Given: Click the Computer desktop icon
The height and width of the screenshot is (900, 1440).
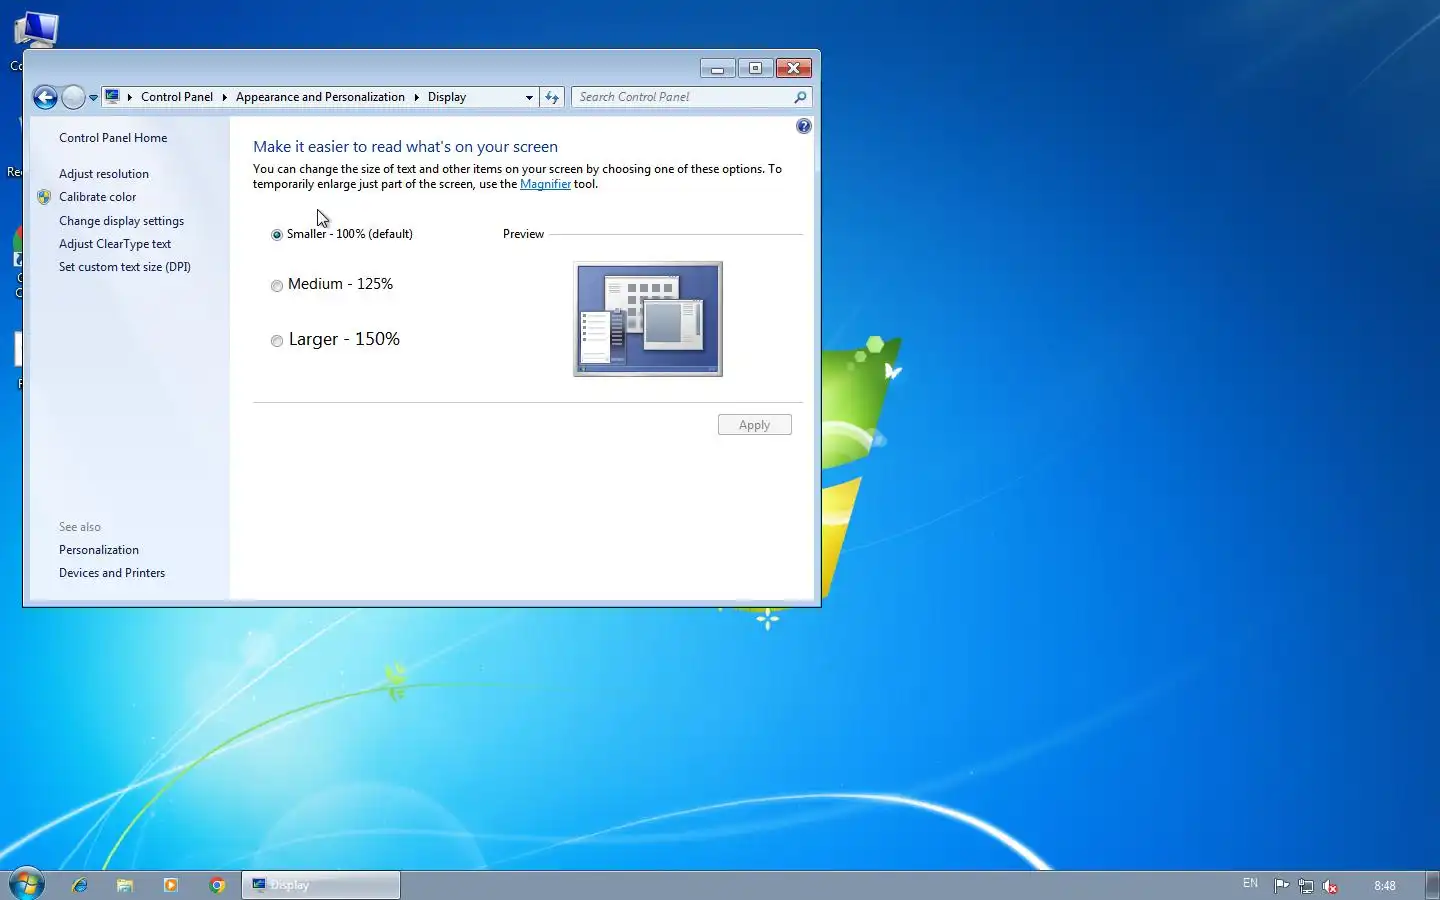Looking at the screenshot, I should 37,32.
